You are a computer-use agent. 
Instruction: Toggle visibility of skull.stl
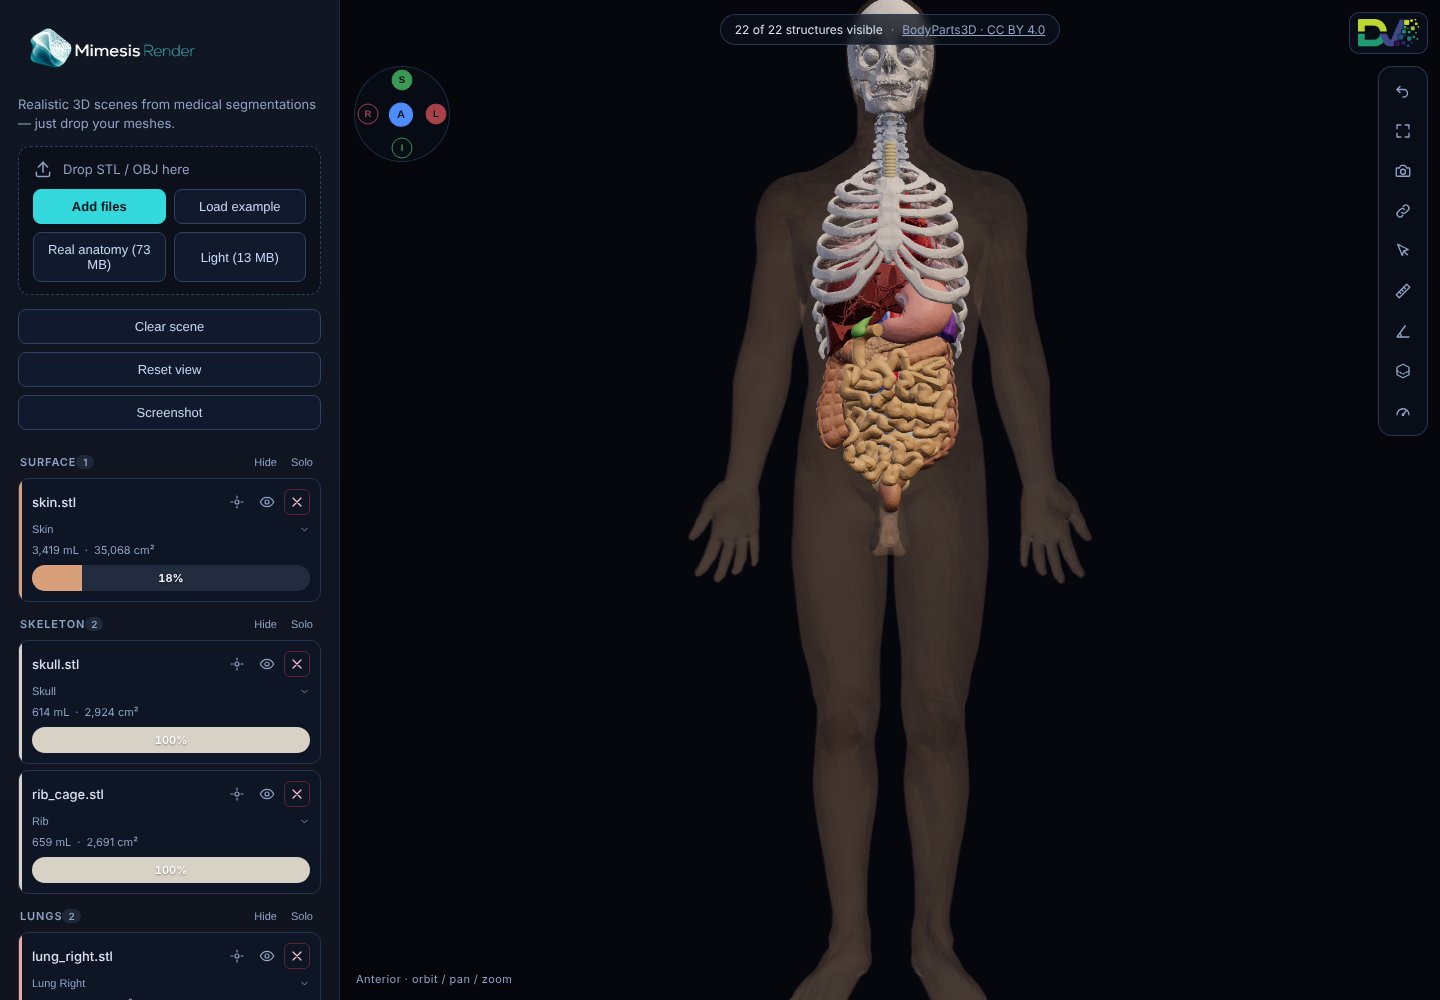coord(267,664)
